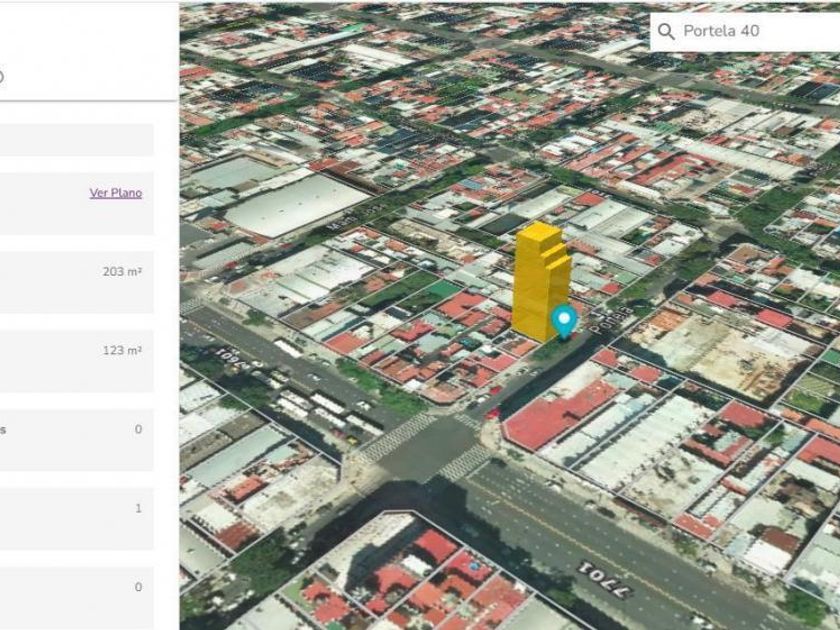Click the large white warehouse roof

pyautogui.click(x=297, y=203)
